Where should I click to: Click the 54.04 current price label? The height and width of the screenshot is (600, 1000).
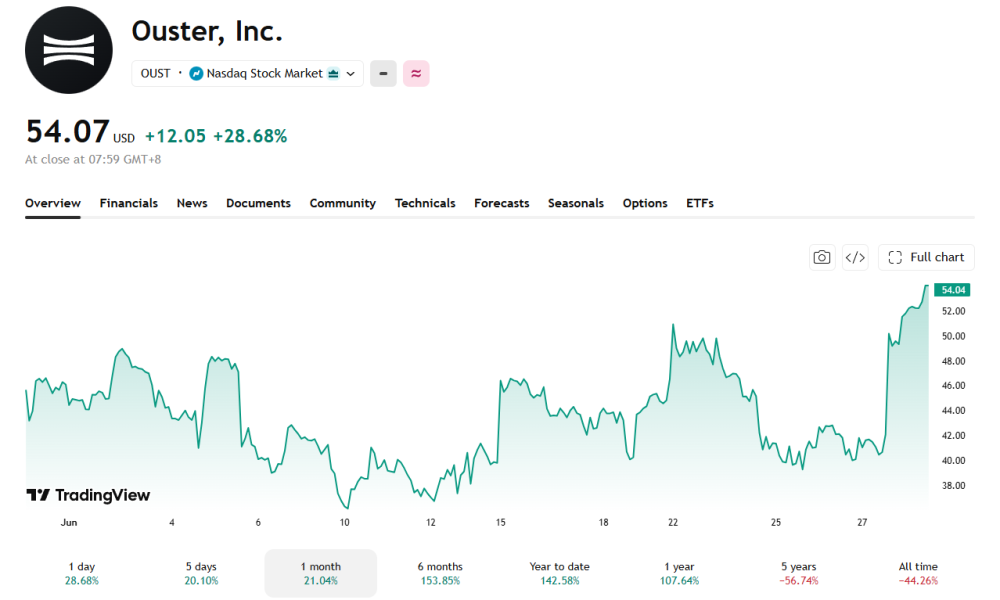[952, 290]
